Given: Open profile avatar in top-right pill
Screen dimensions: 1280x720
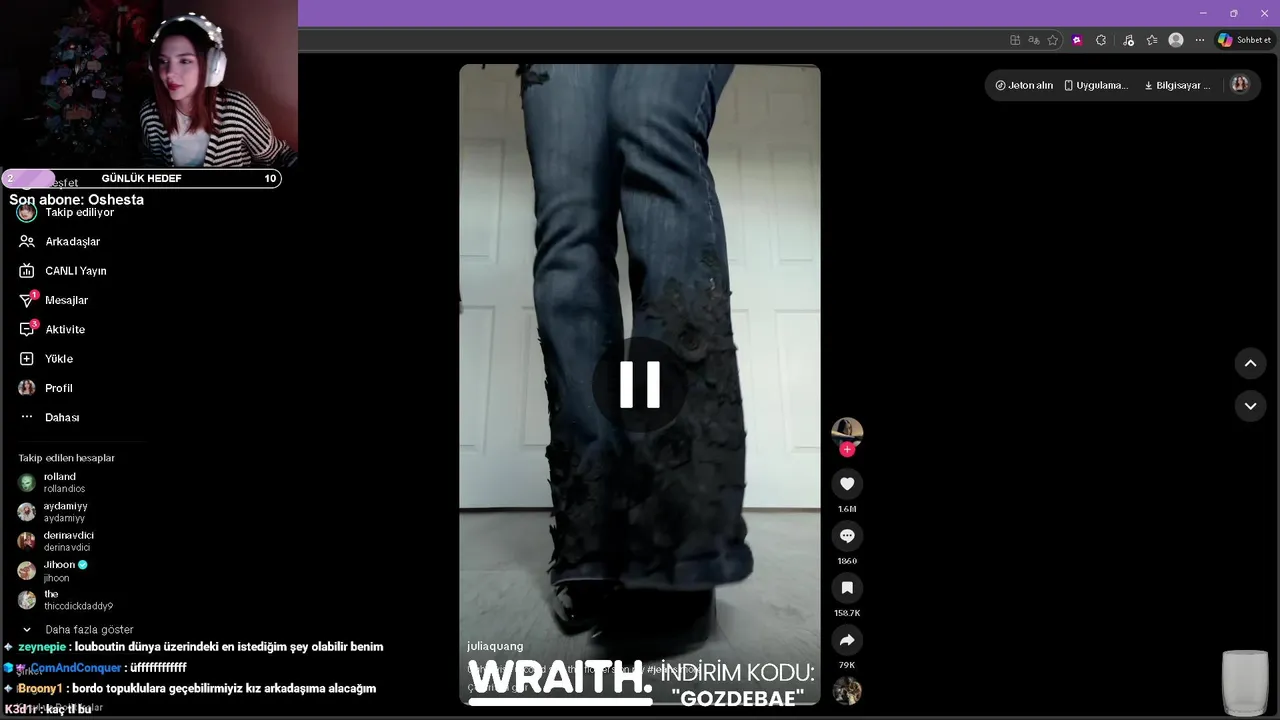Looking at the screenshot, I should tap(1240, 85).
